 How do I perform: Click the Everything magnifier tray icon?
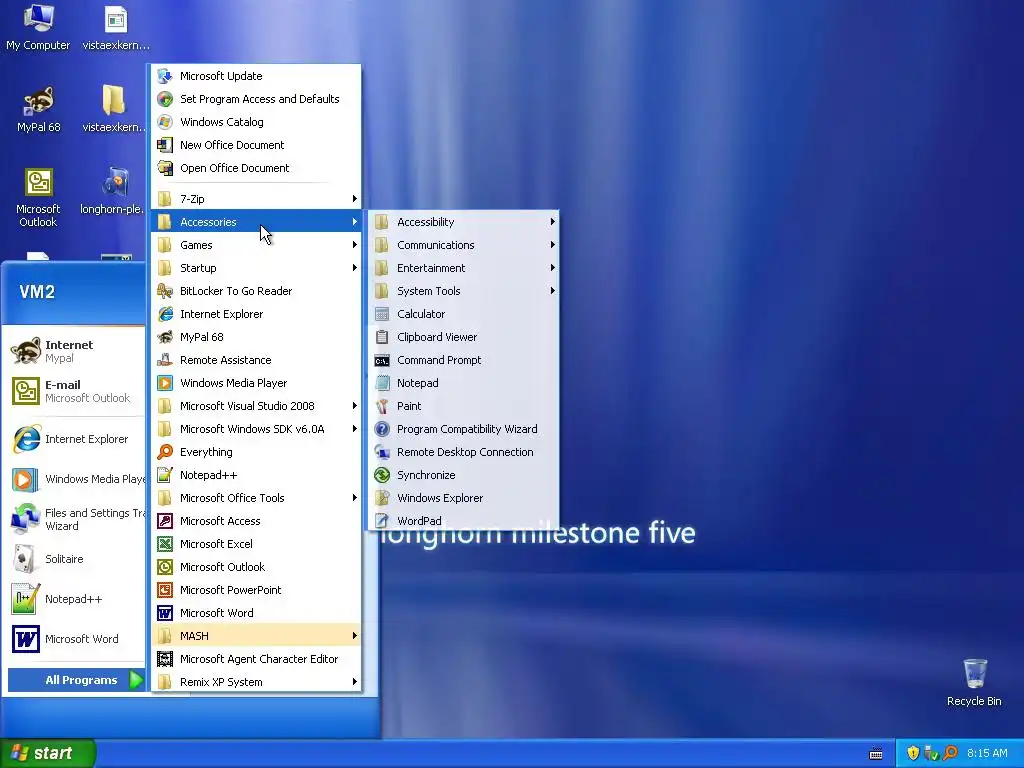point(950,753)
